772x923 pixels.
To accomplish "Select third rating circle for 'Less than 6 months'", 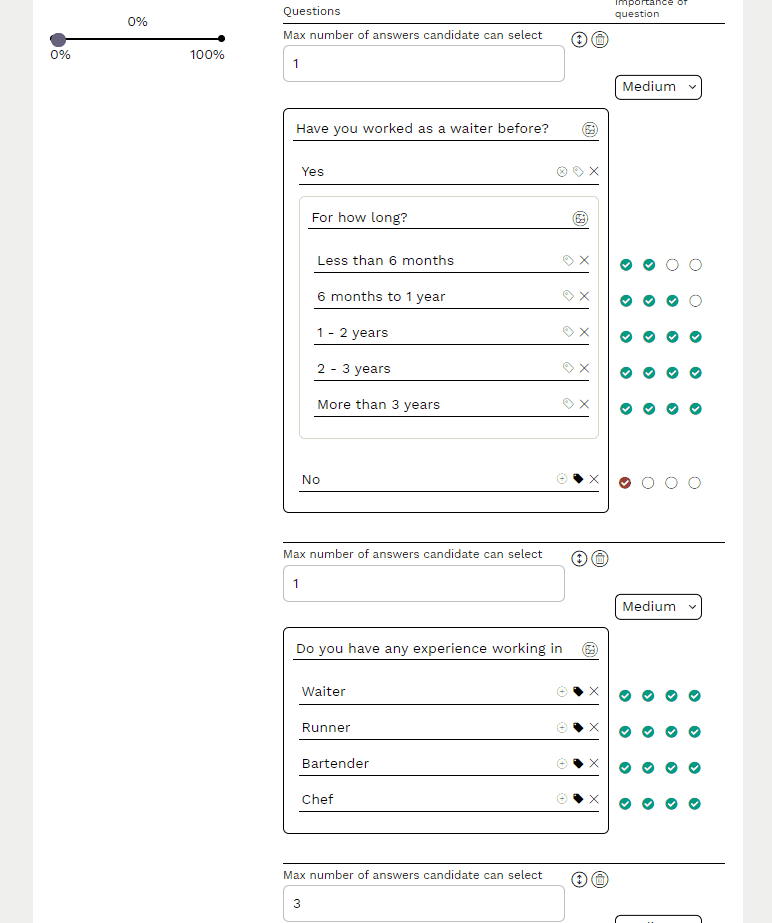I will click(x=672, y=265).
